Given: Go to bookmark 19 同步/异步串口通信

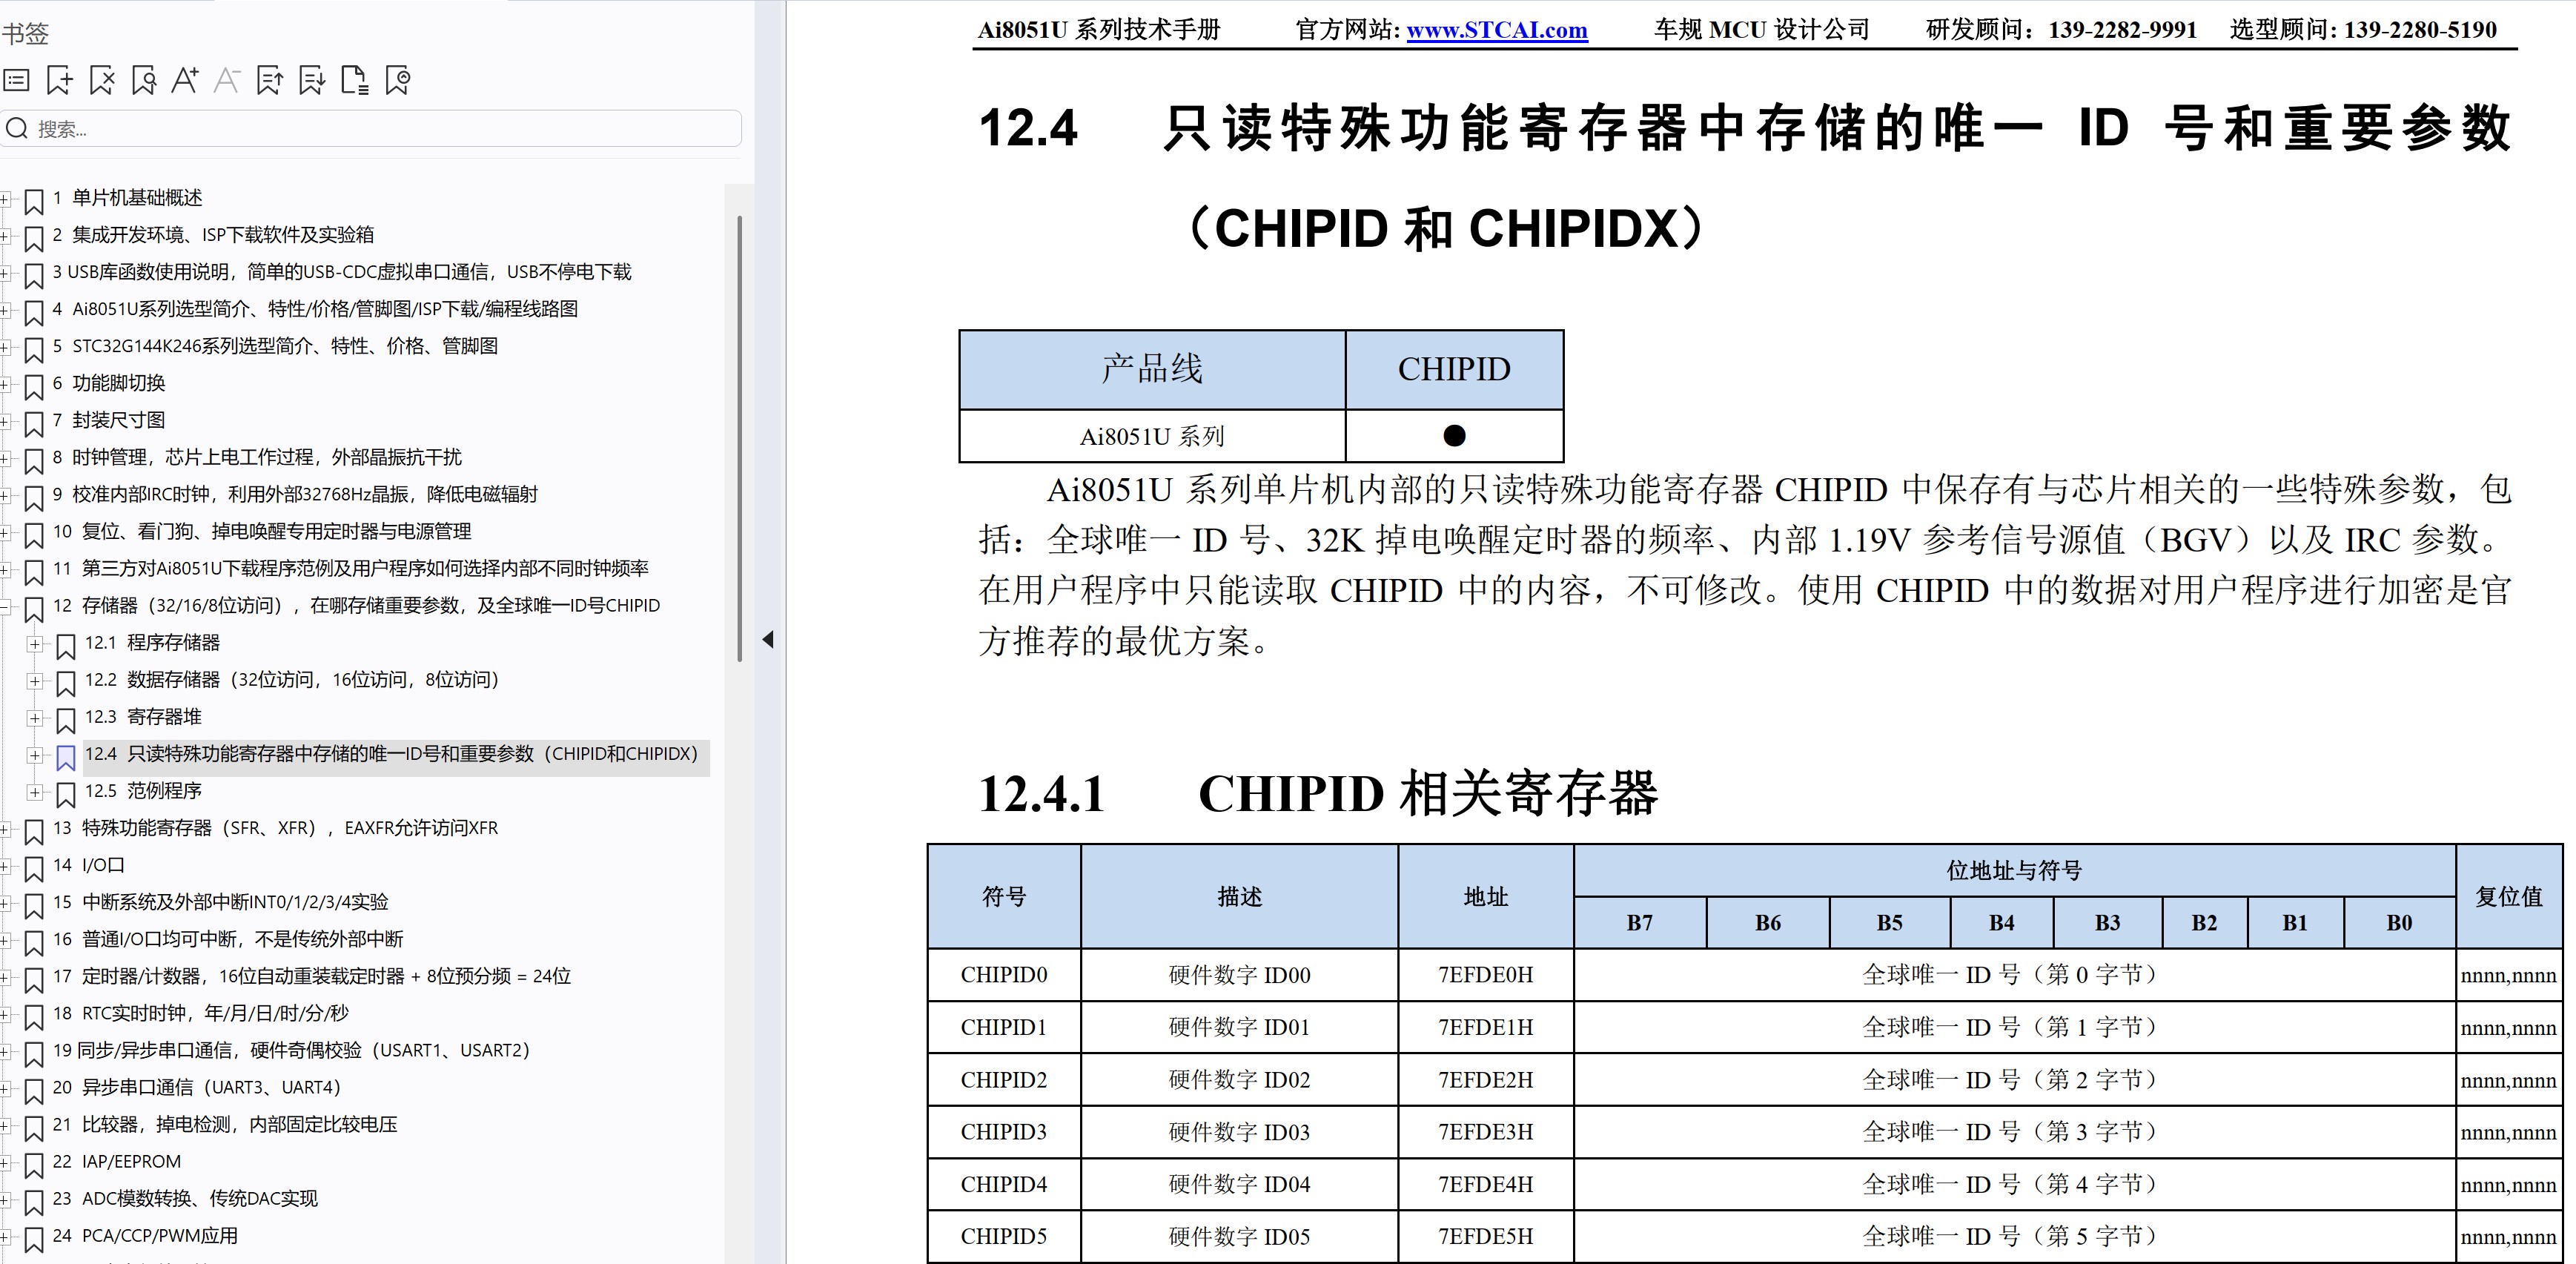Looking at the screenshot, I should [291, 1050].
